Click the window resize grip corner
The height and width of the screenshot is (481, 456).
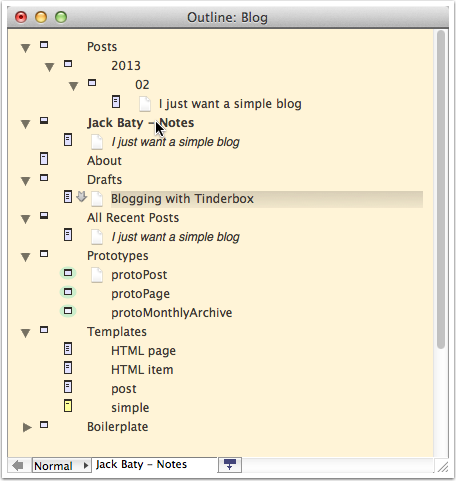pos(443,467)
